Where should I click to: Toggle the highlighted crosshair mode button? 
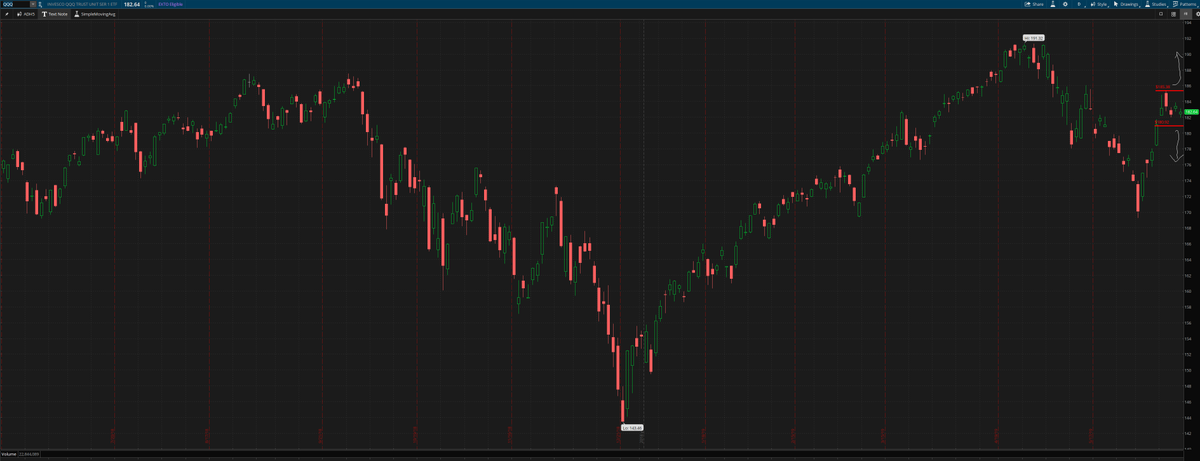point(1185,14)
